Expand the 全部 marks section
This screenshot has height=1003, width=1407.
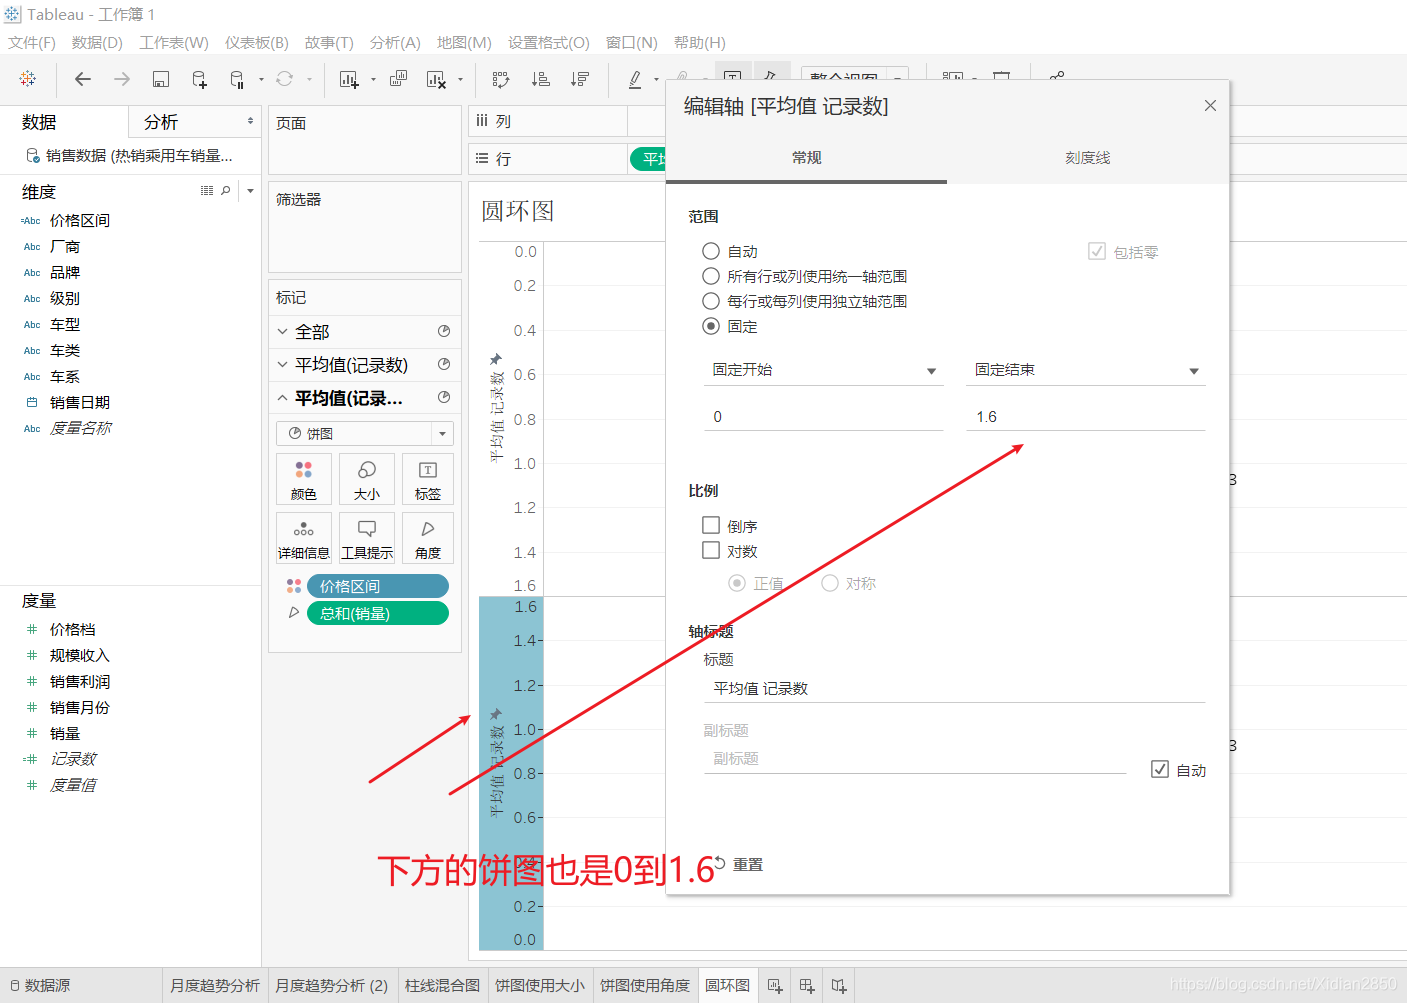283,331
